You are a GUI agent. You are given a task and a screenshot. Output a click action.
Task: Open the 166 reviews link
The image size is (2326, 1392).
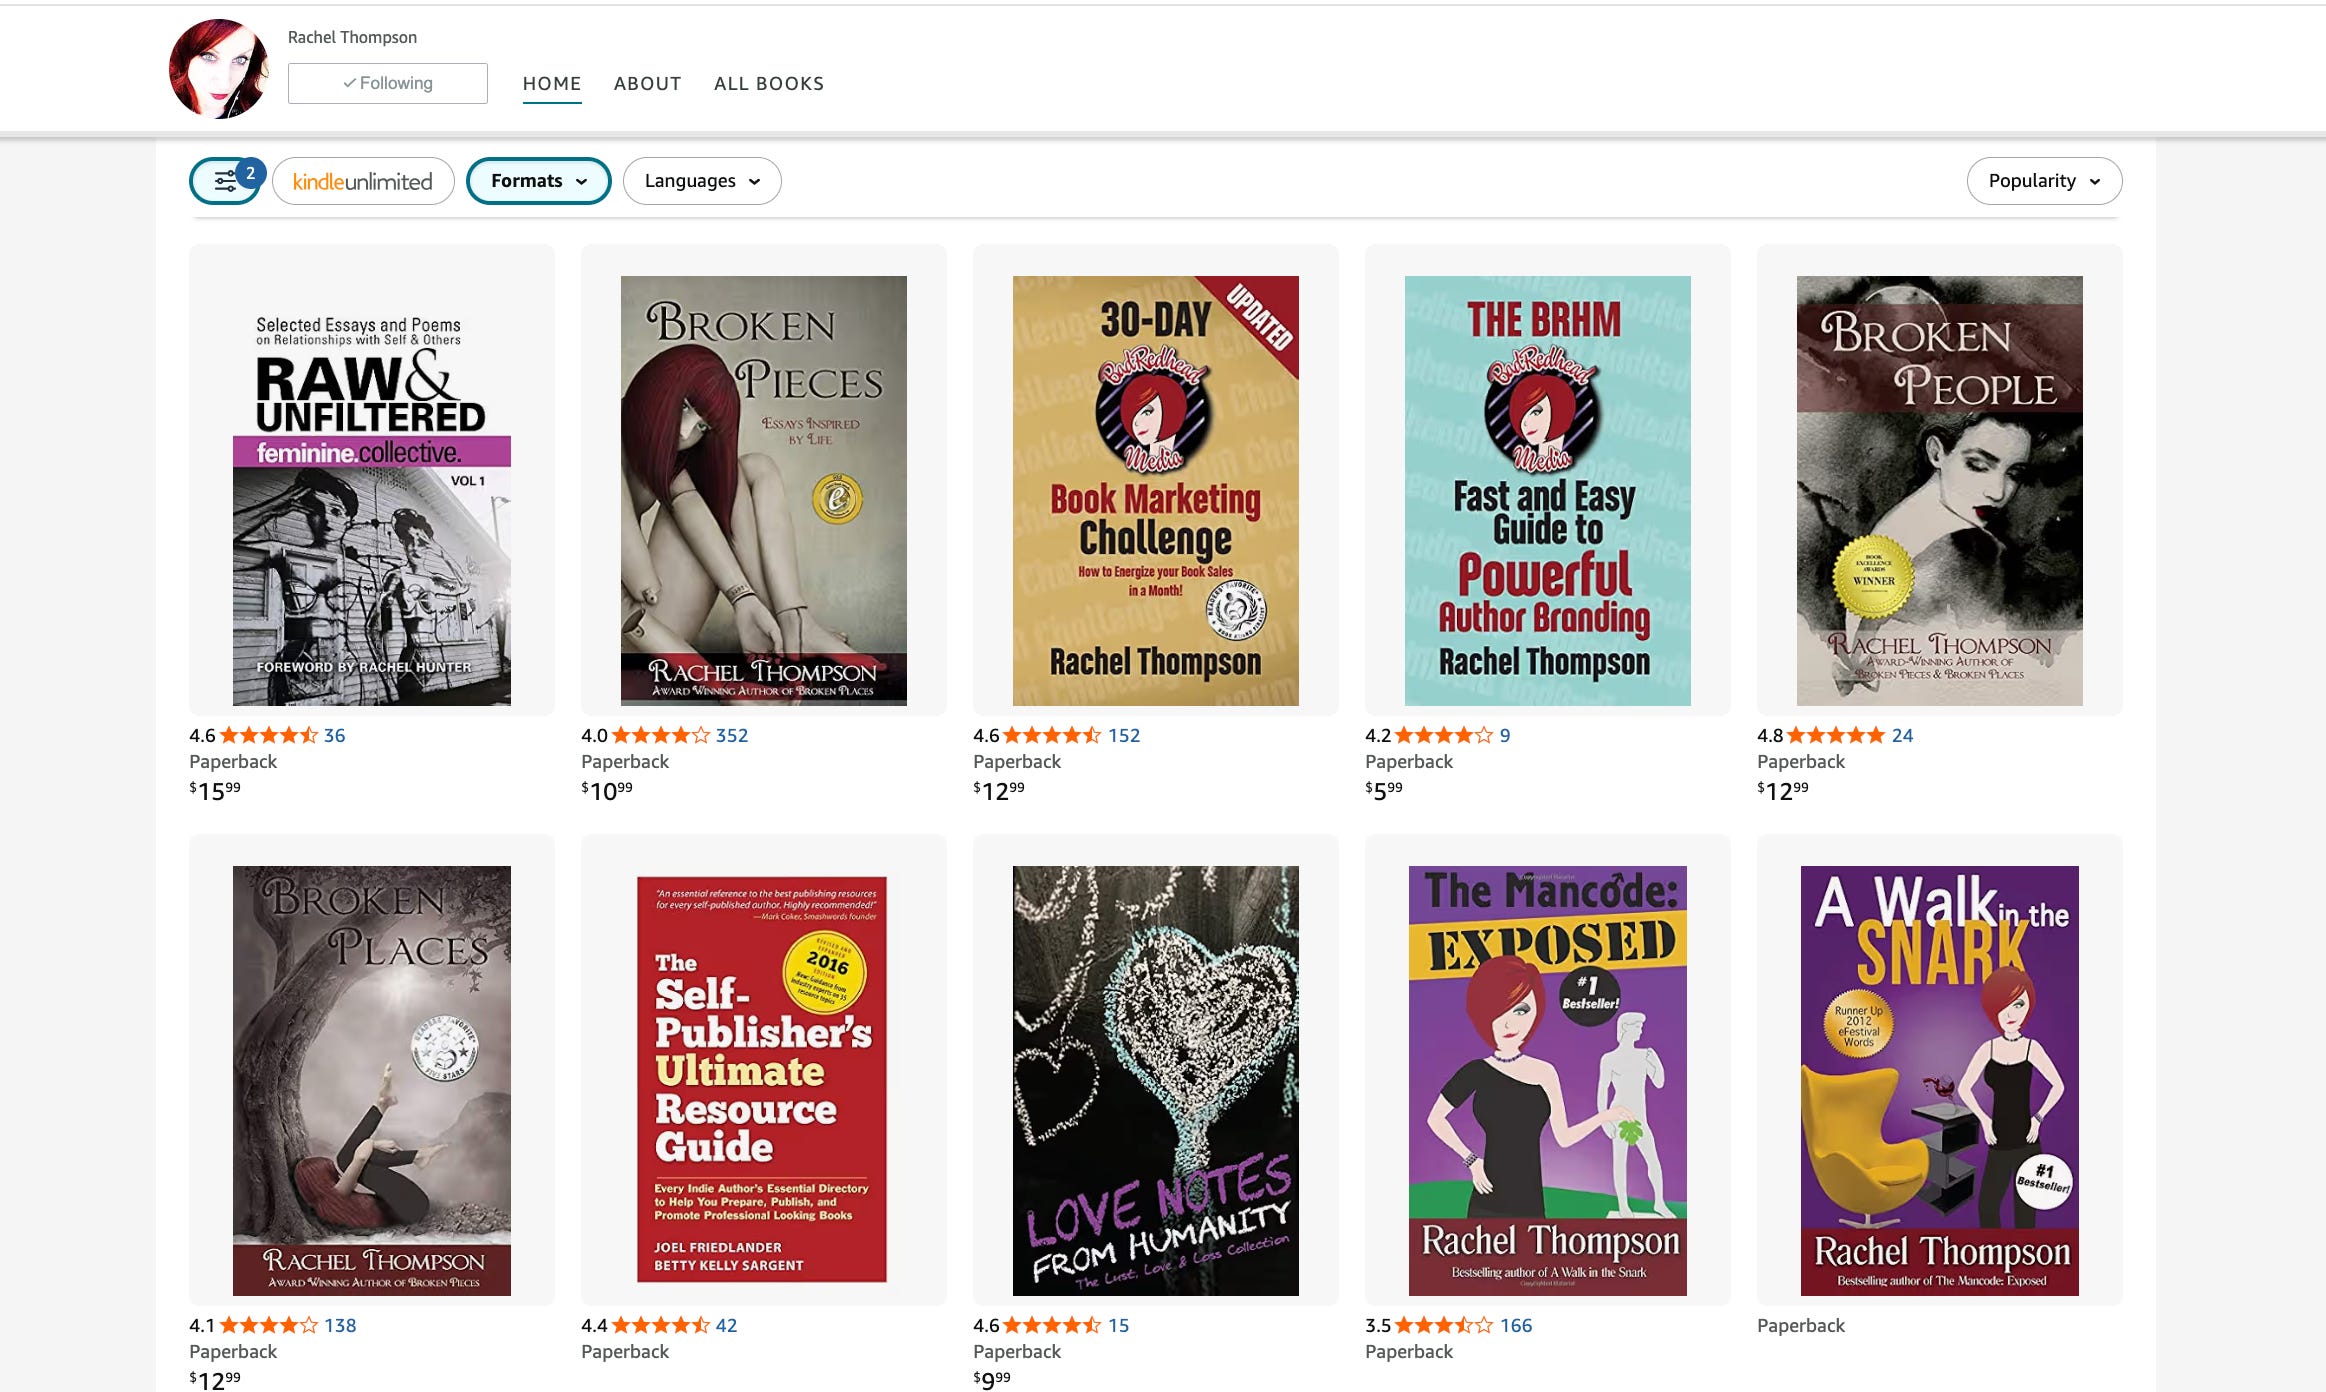tap(1516, 1325)
